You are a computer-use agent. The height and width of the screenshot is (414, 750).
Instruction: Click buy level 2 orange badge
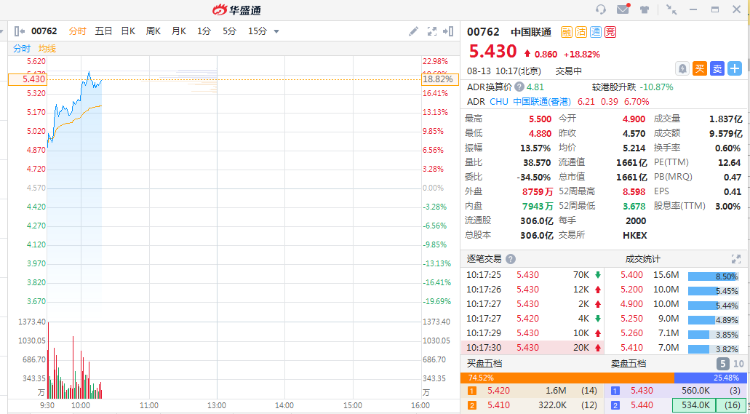coord(472,405)
